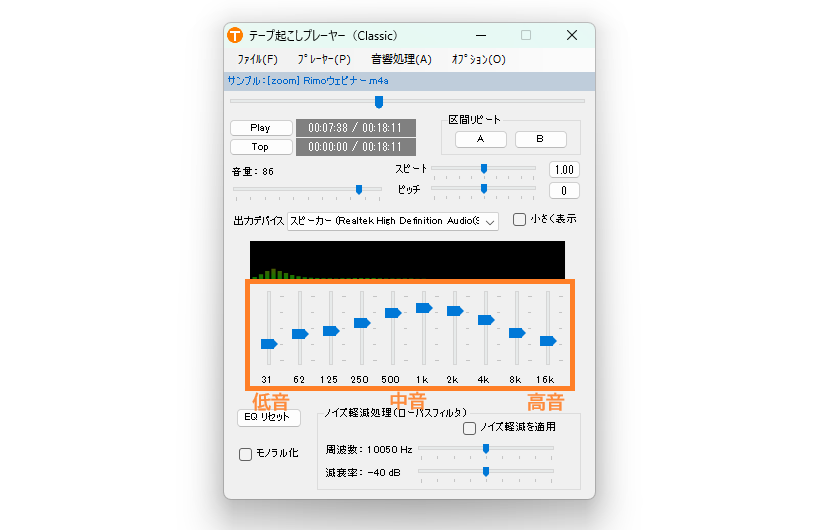The image size is (814, 530).
Task: Click the 31 Hz equalizer band slider
Action: 268,343
